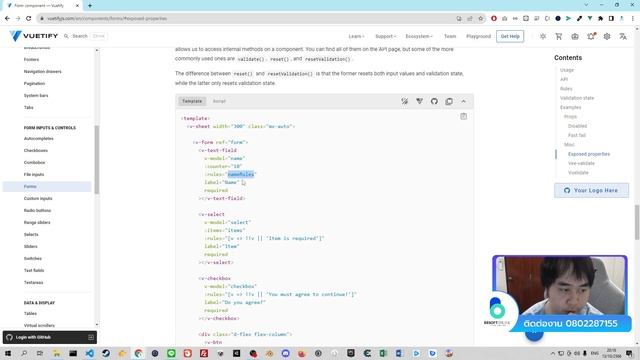Open Checkboxes in sidebar
The height and width of the screenshot is (360, 640).
[36, 151]
